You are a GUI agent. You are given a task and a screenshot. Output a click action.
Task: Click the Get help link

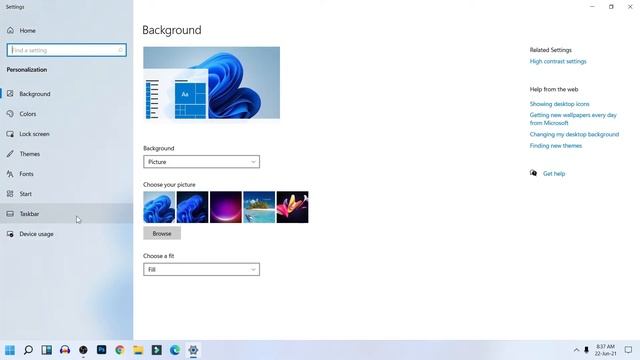[x=554, y=173]
